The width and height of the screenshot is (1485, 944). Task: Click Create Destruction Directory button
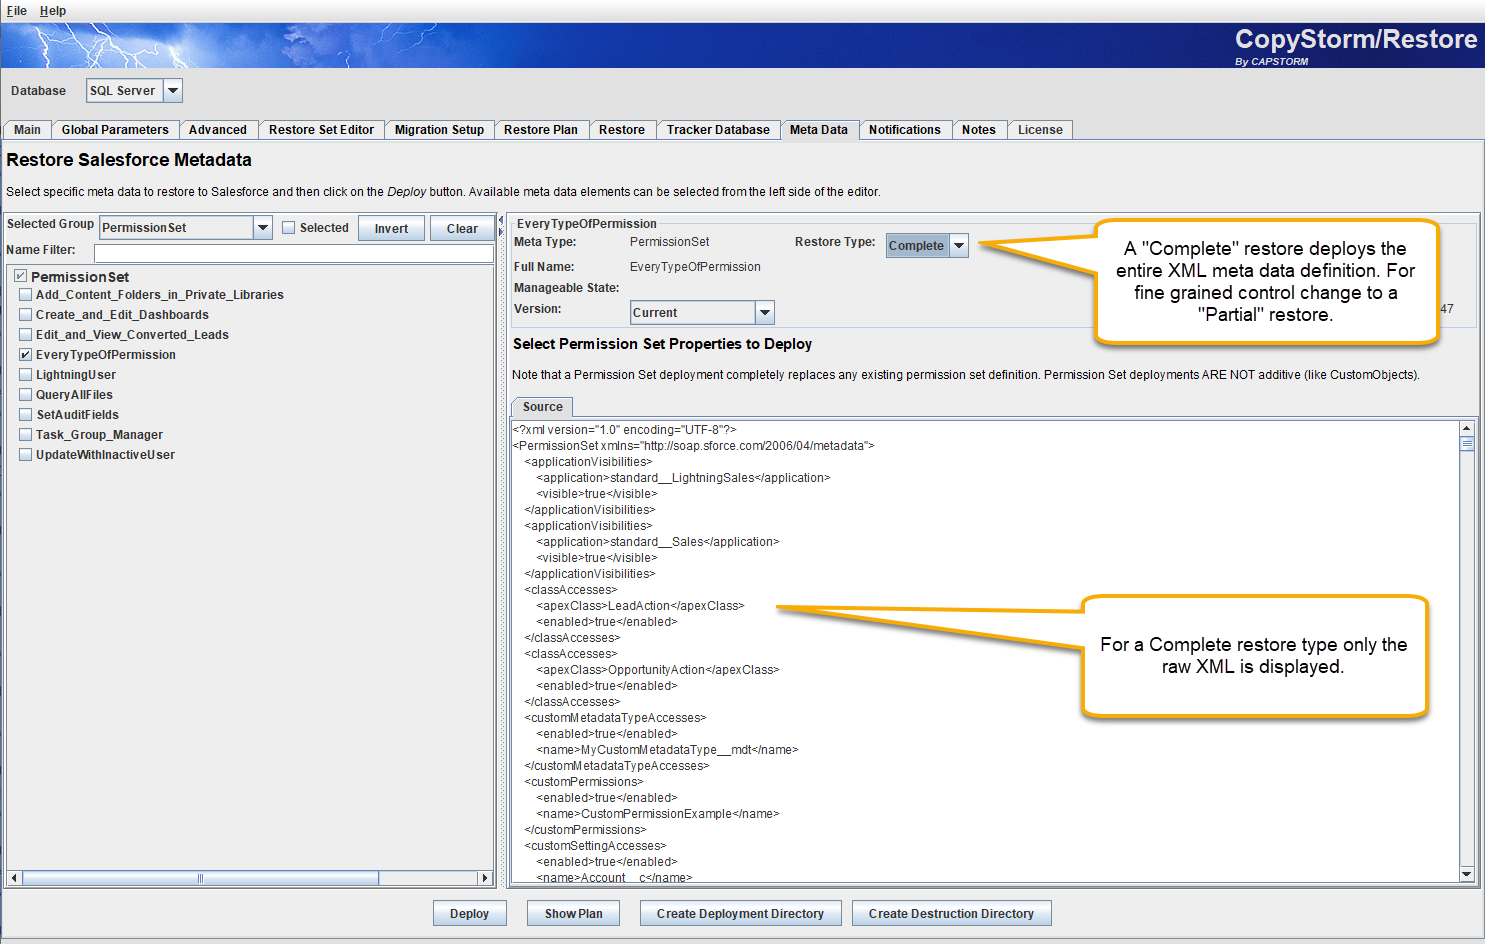(x=951, y=914)
